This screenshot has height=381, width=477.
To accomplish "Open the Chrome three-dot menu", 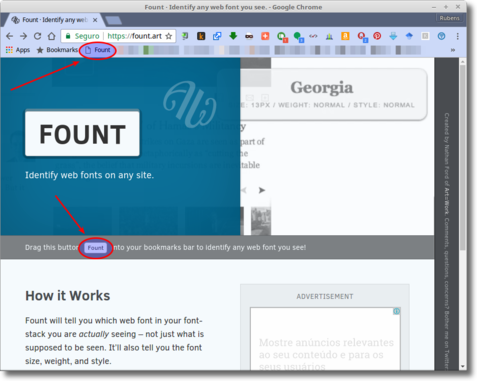I will [458, 36].
